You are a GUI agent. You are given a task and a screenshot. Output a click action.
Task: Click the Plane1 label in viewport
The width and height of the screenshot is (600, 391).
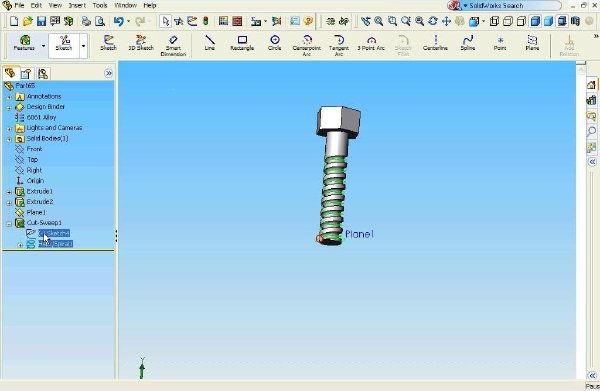click(x=359, y=234)
